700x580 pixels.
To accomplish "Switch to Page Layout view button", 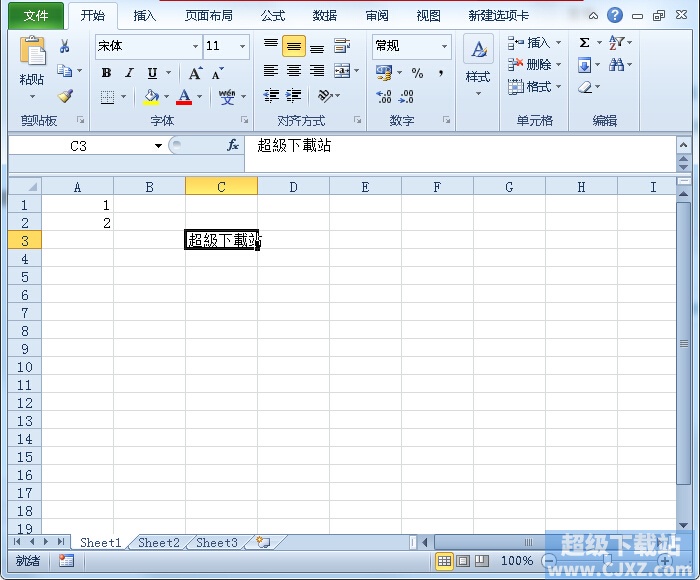I will pos(463,561).
